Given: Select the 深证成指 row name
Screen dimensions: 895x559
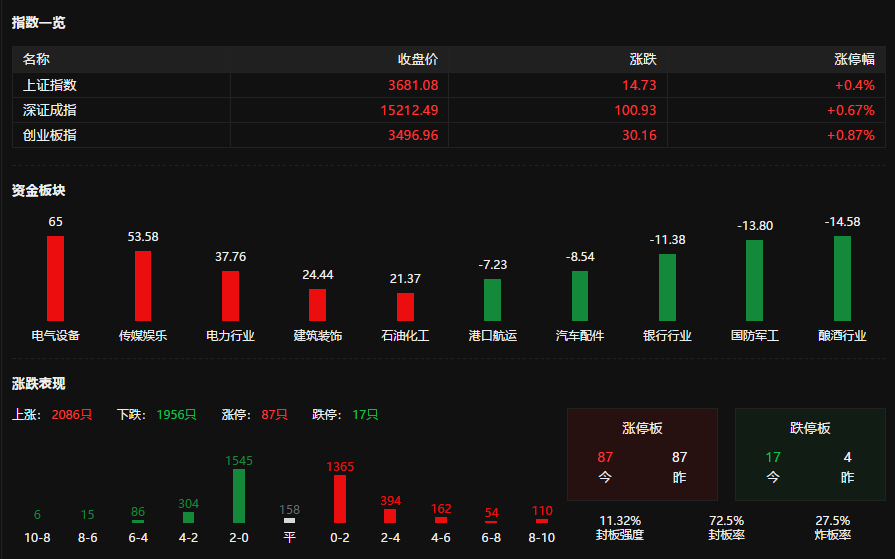Looking at the screenshot, I should point(50,110).
